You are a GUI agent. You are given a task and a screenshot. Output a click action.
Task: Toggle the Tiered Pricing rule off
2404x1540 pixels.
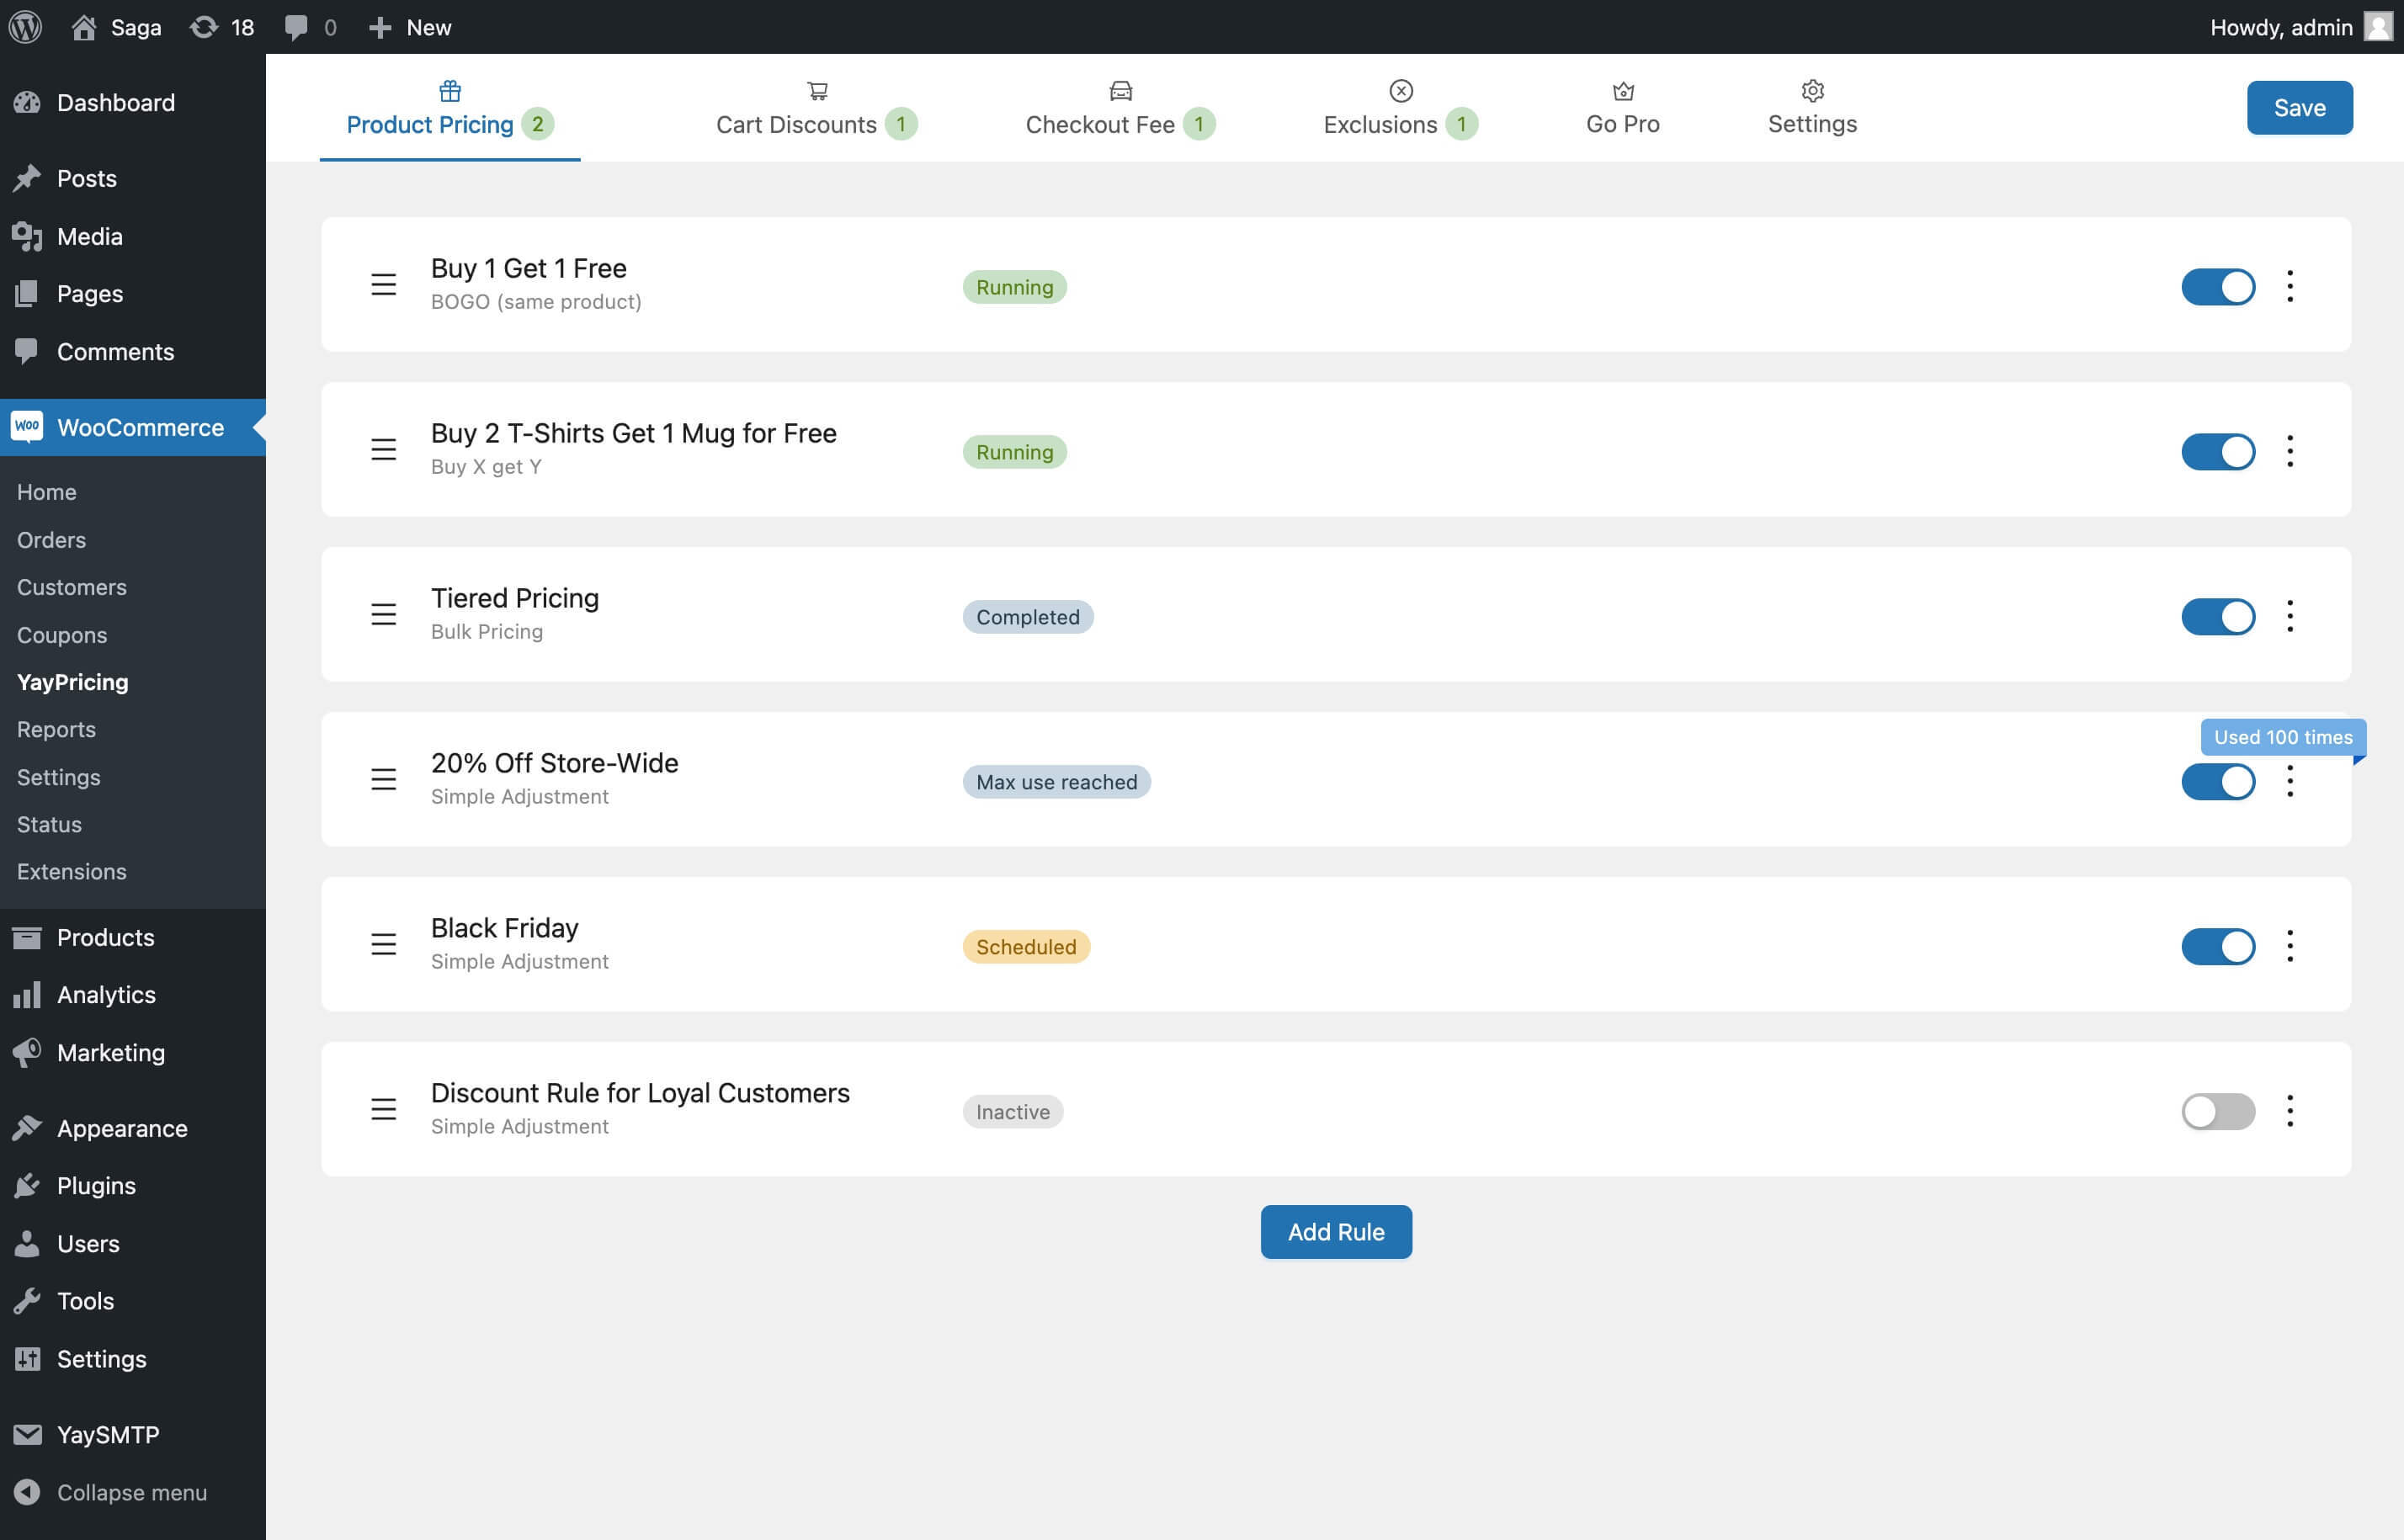(x=2216, y=613)
